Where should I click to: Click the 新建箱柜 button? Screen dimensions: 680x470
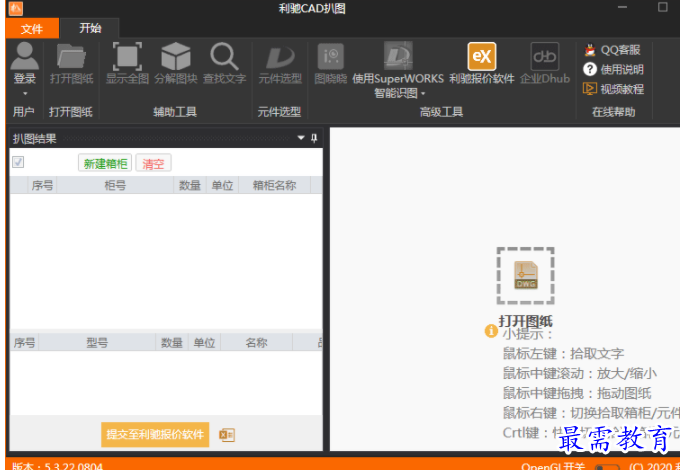point(105,163)
